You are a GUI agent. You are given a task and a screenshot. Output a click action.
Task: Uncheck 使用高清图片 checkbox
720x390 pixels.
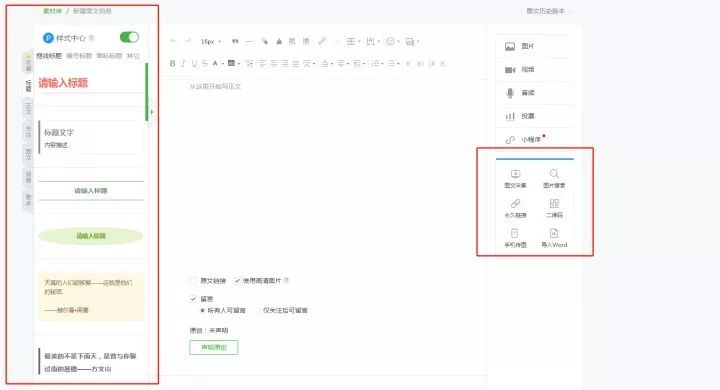[x=237, y=281]
